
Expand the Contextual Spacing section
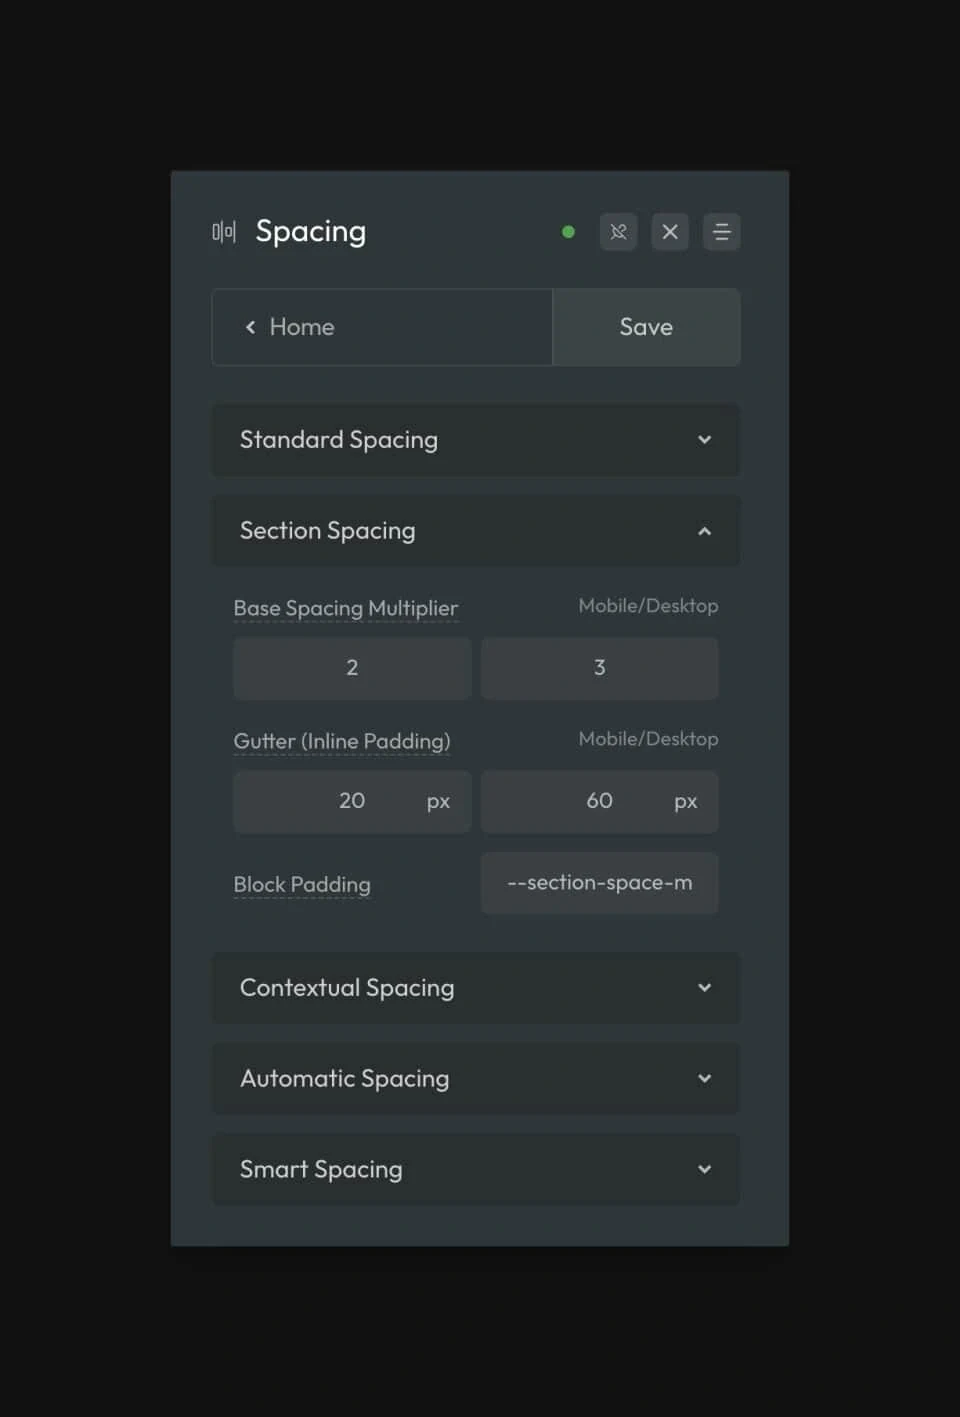475,988
